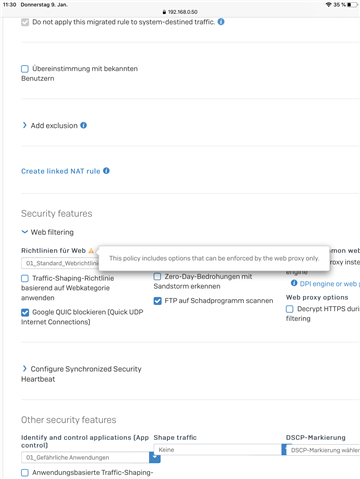Tap the battery status icon
360x479 pixels.
point(352,5)
